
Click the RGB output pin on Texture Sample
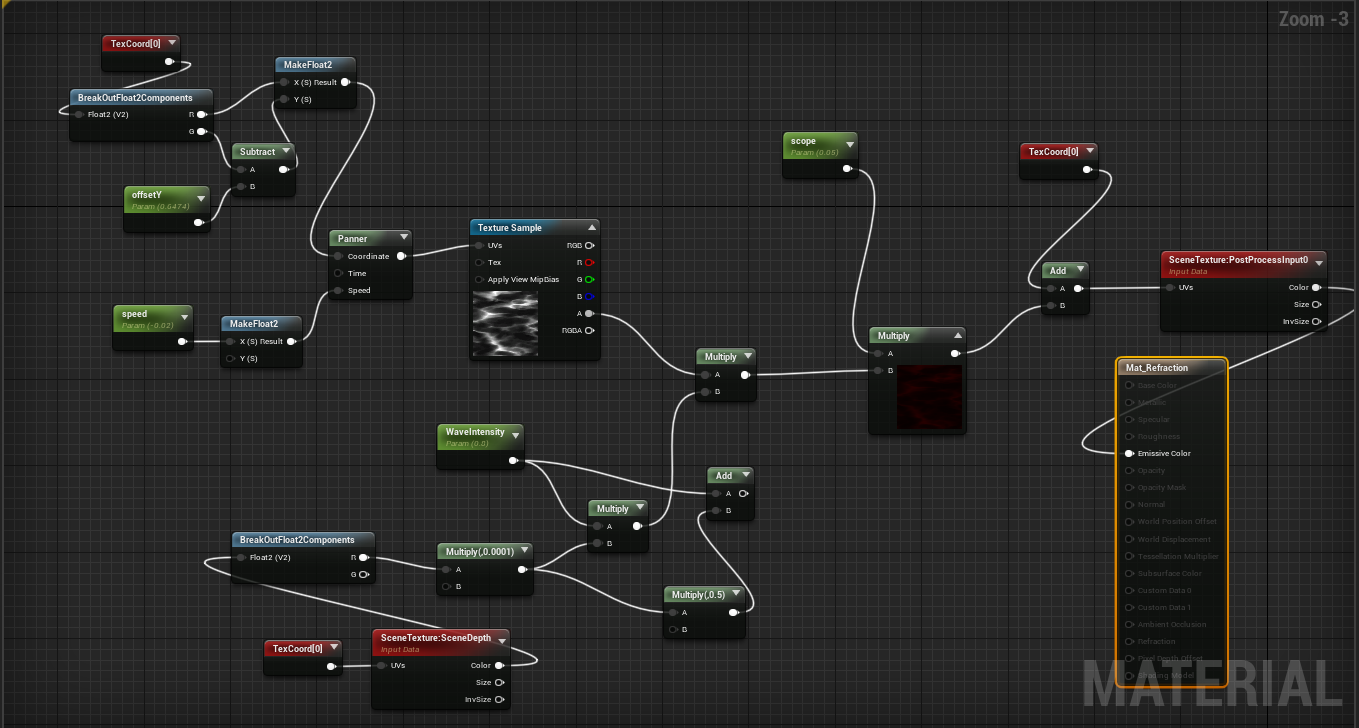pos(588,245)
